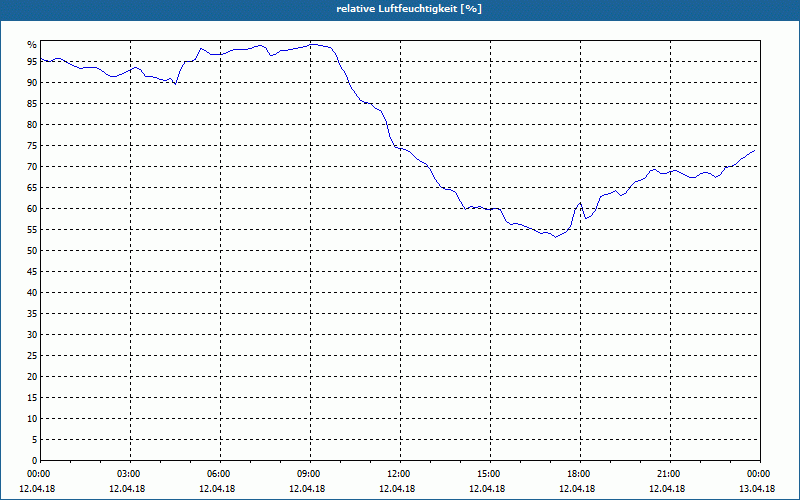Click the date label under 18:00
The image size is (800, 500).
[x=577, y=489]
